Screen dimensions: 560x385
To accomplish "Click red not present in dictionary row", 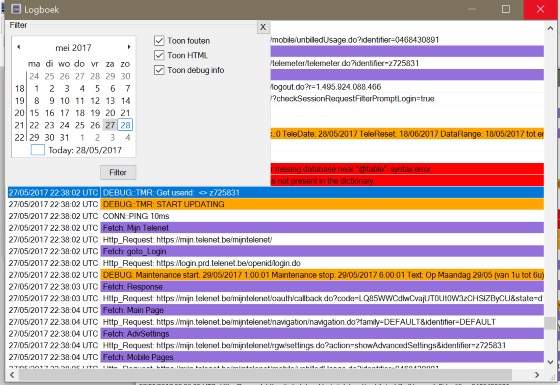I will pos(407,181).
